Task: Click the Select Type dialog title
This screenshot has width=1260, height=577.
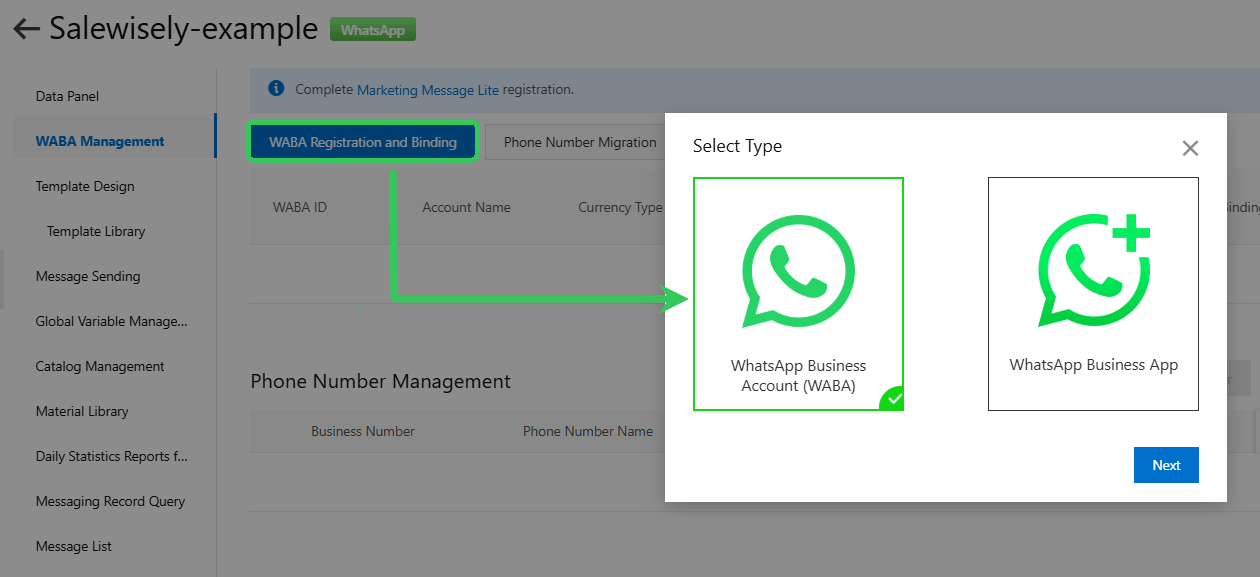Action: [737, 146]
